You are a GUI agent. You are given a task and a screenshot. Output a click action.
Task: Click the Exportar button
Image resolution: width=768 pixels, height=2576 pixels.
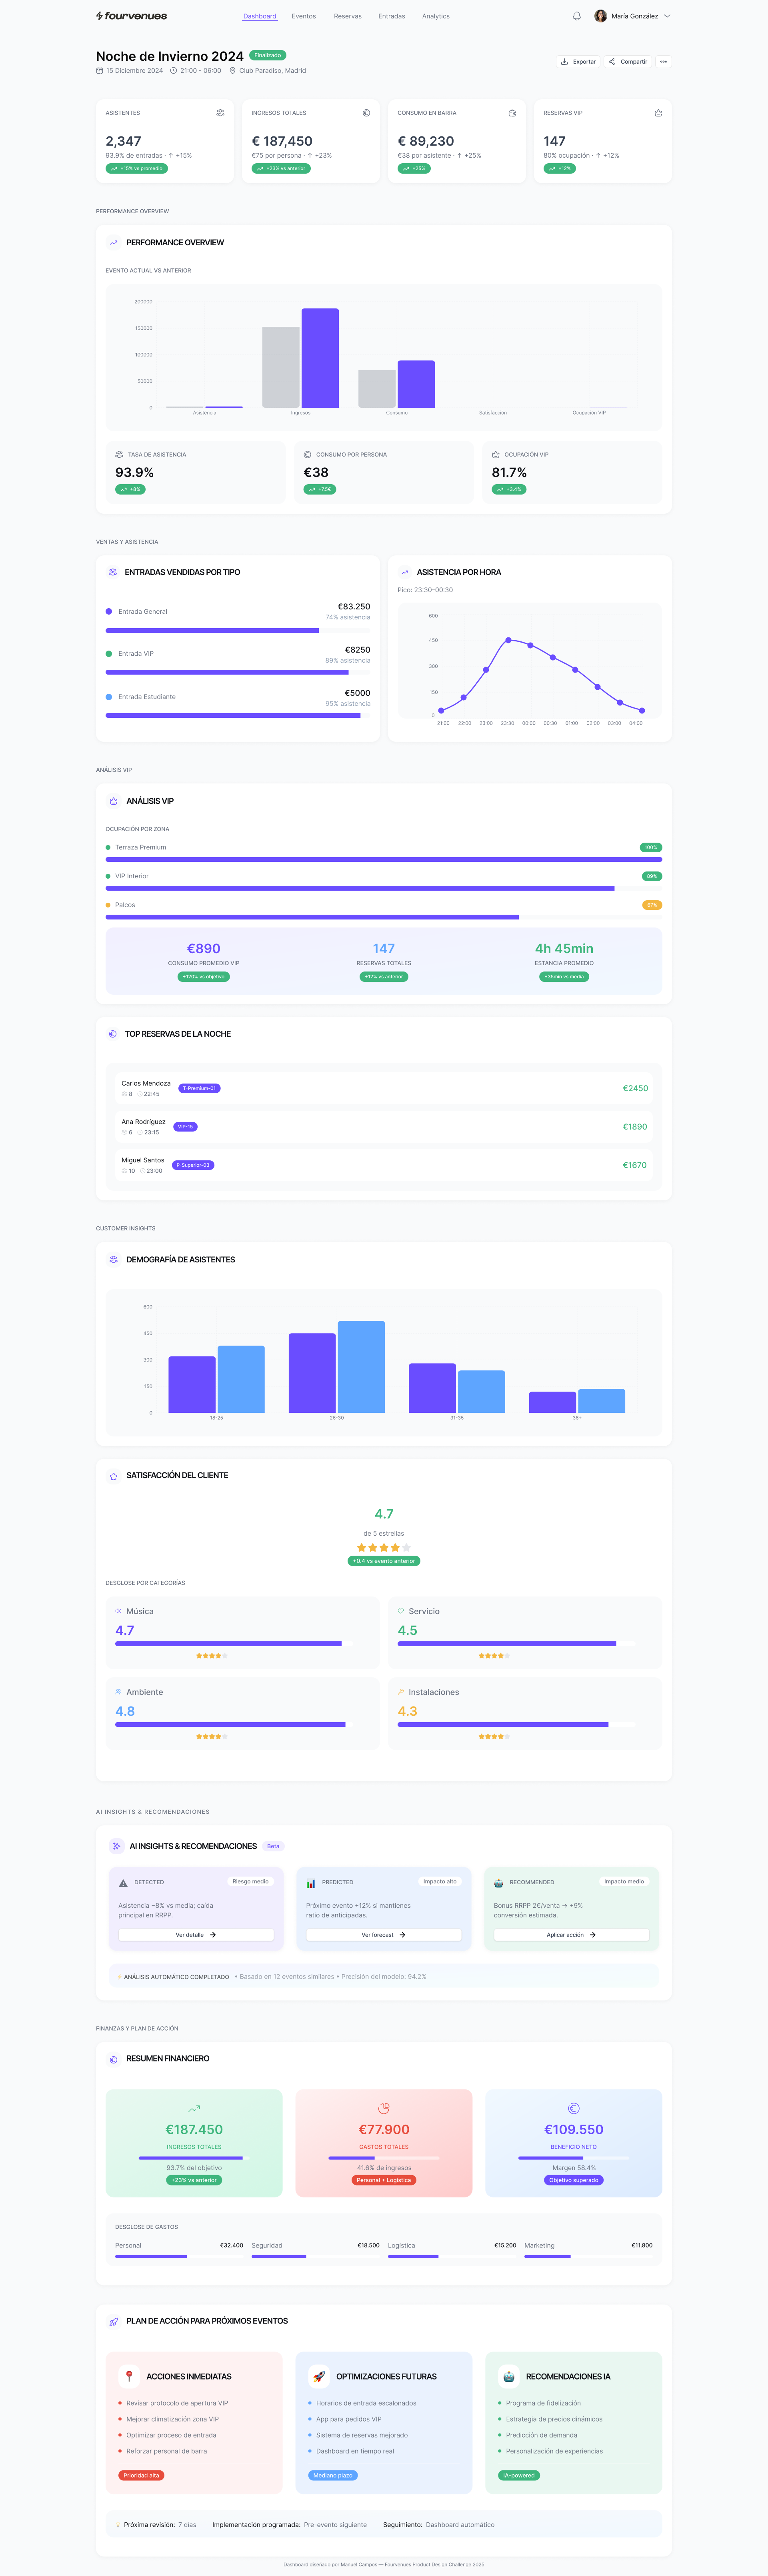tap(578, 62)
